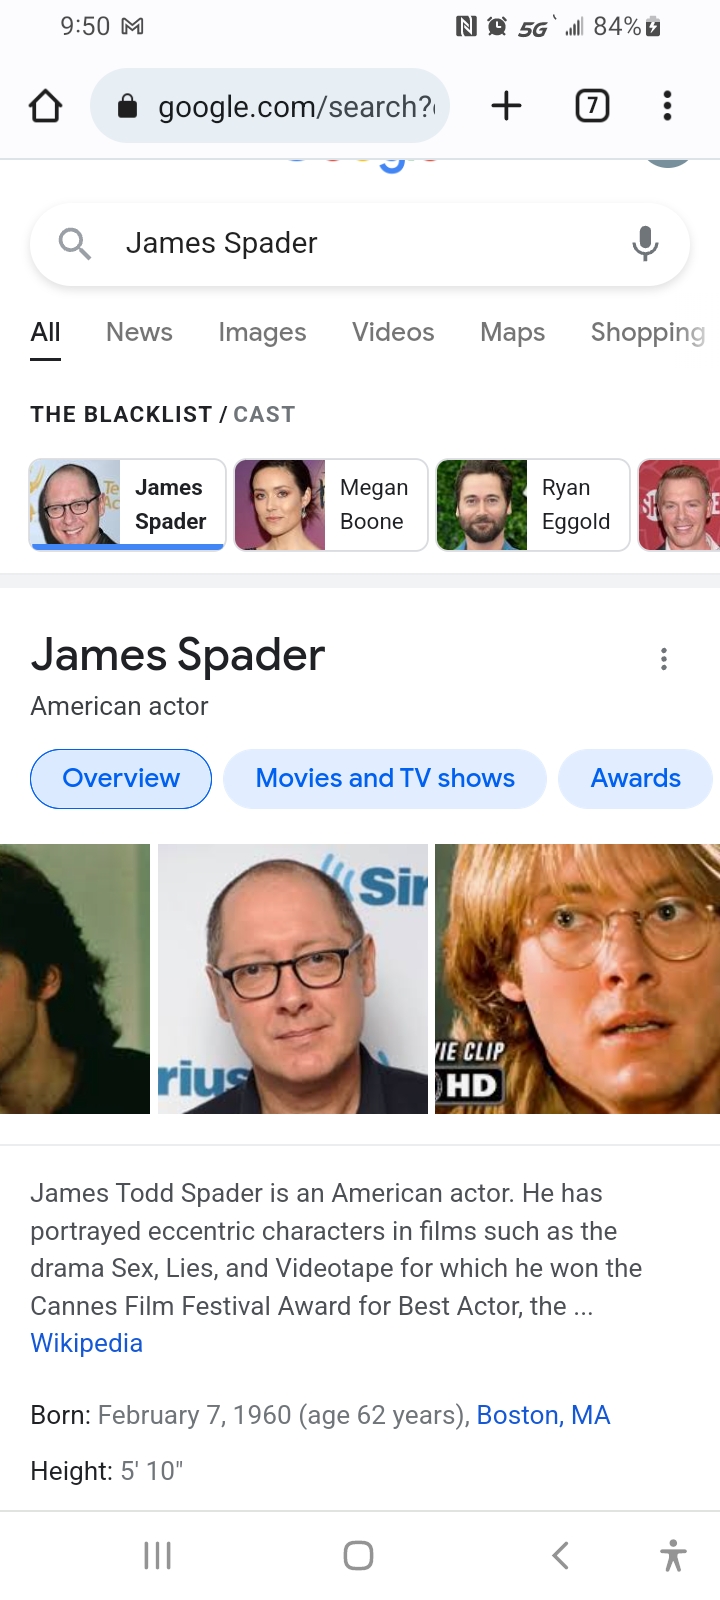Select the Awards chip
This screenshot has width=720, height=1600.
[636, 778]
